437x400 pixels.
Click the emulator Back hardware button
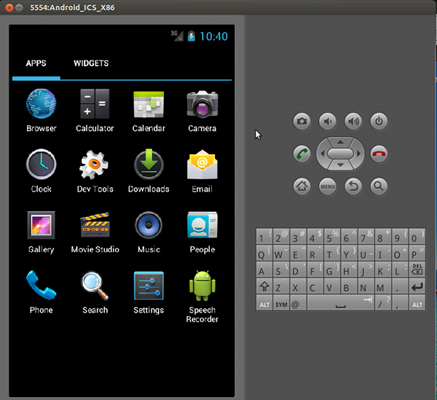pyautogui.click(x=353, y=186)
